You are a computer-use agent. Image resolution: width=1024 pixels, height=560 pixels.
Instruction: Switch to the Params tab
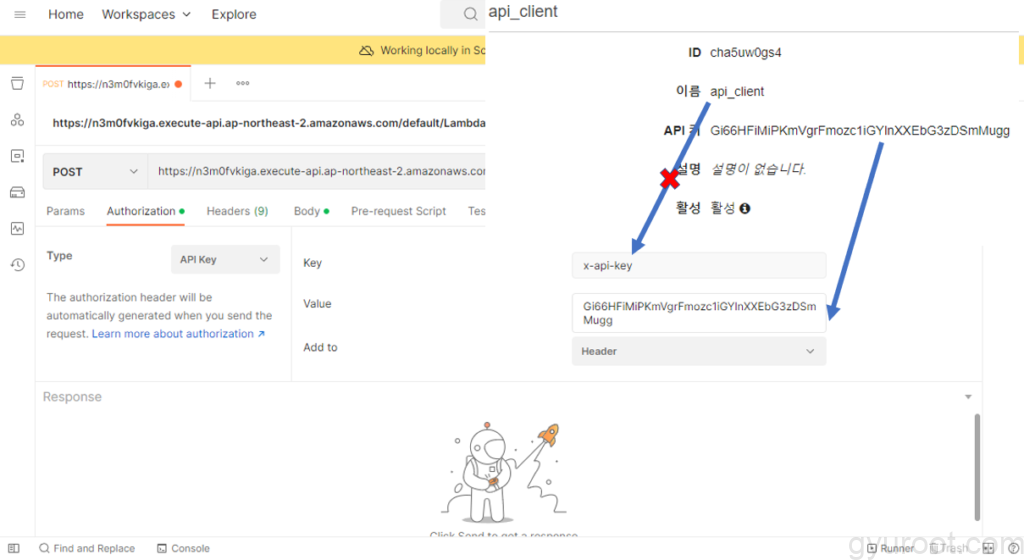click(66, 211)
